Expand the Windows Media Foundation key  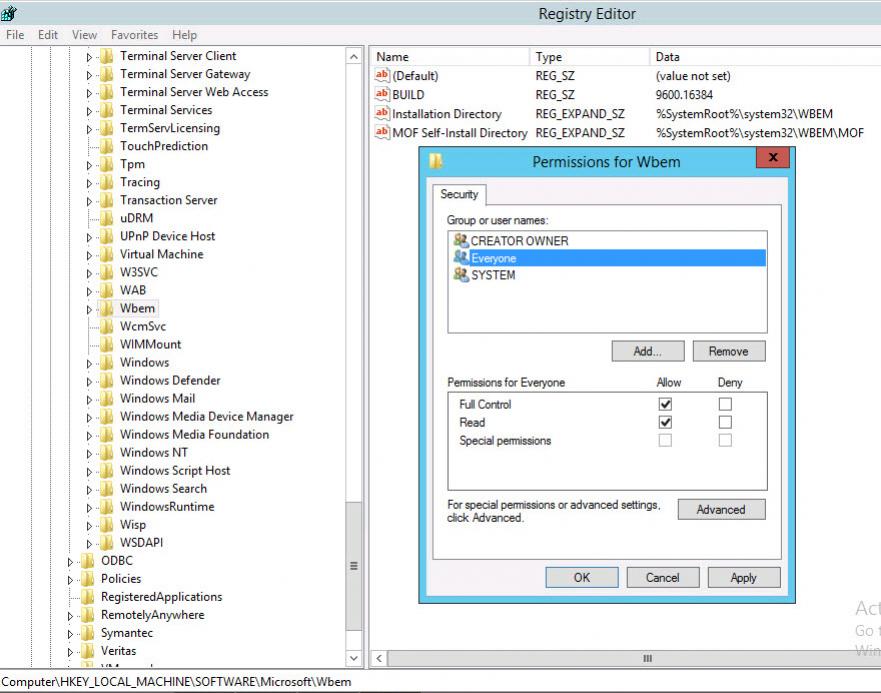(89, 436)
